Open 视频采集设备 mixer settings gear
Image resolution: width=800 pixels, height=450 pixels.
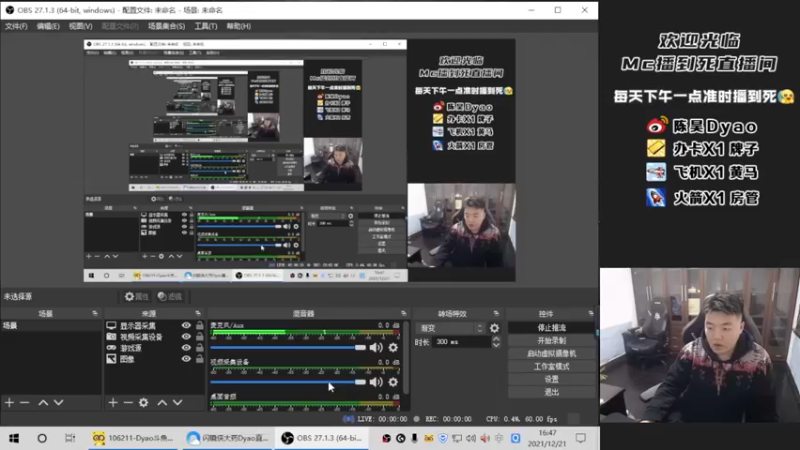tap(393, 382)
